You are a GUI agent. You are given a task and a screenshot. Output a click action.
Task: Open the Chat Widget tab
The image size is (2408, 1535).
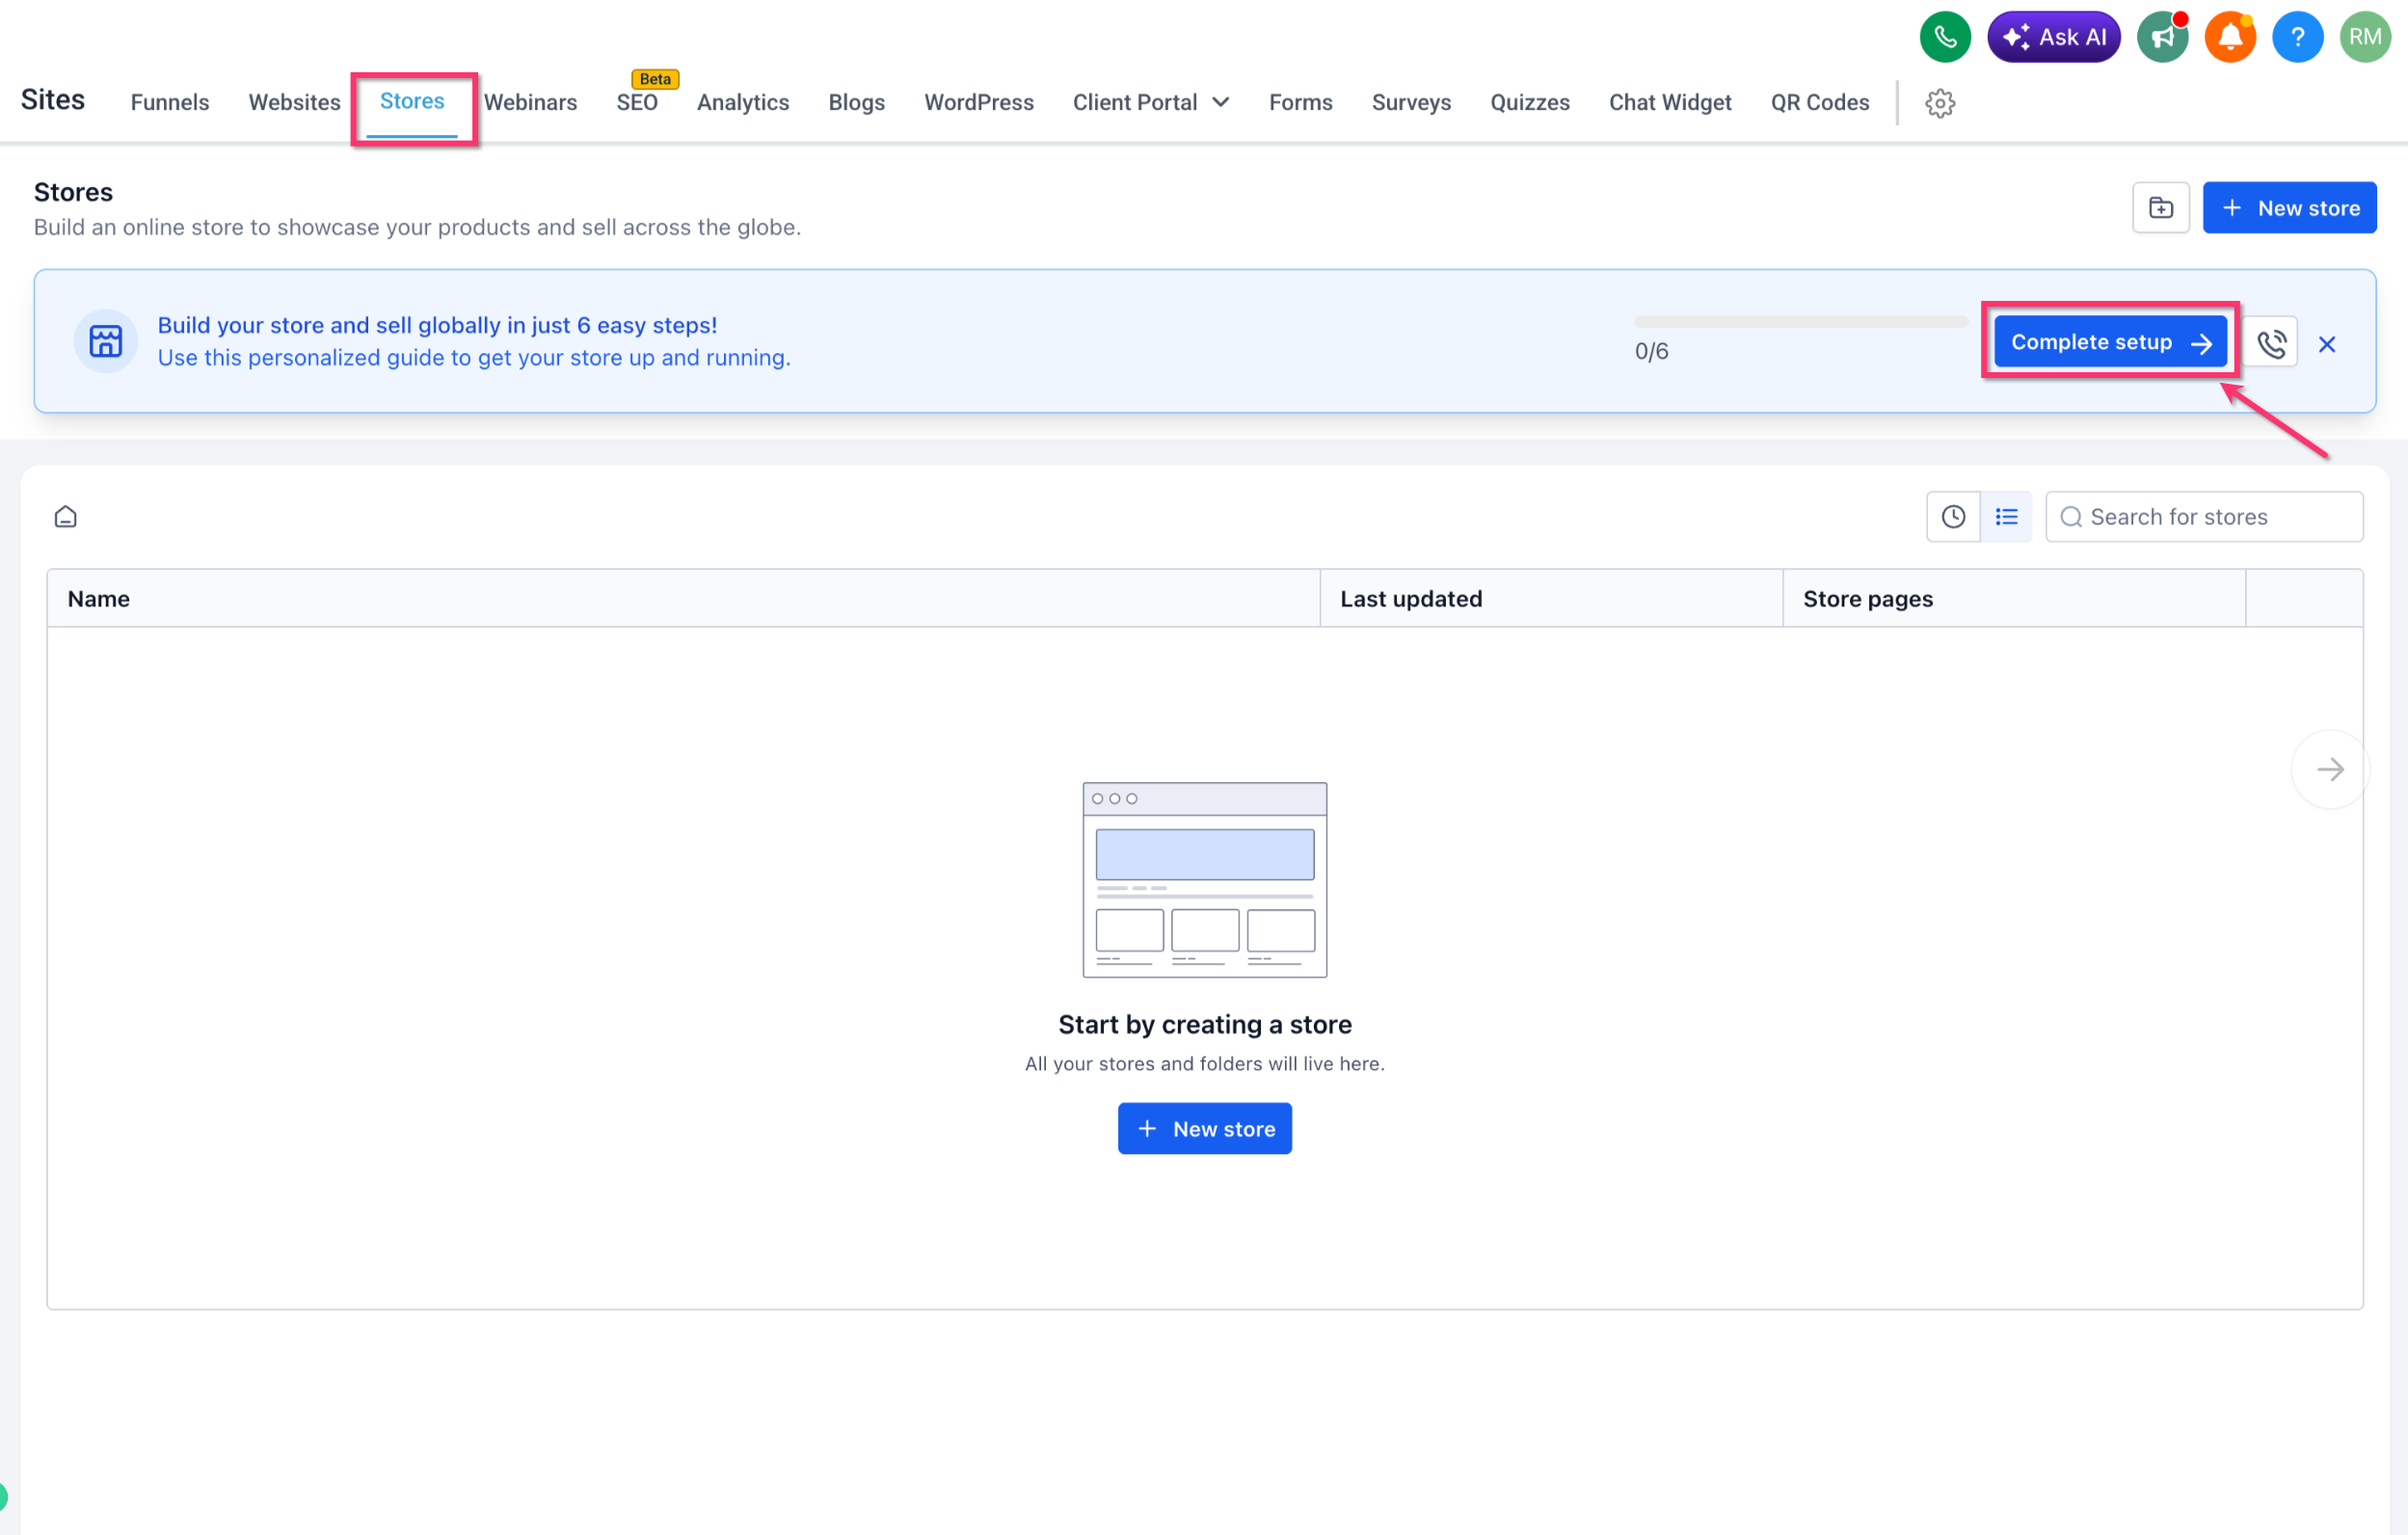(x=1669, y=102)
